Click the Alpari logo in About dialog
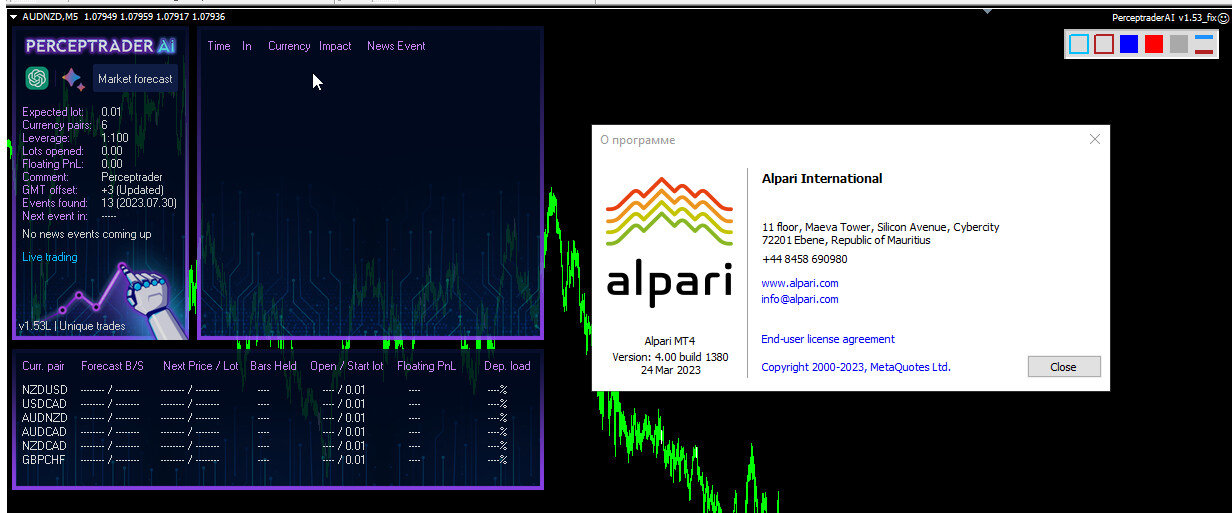Screen dimensions: 1232x513 (x=669, y=242)
